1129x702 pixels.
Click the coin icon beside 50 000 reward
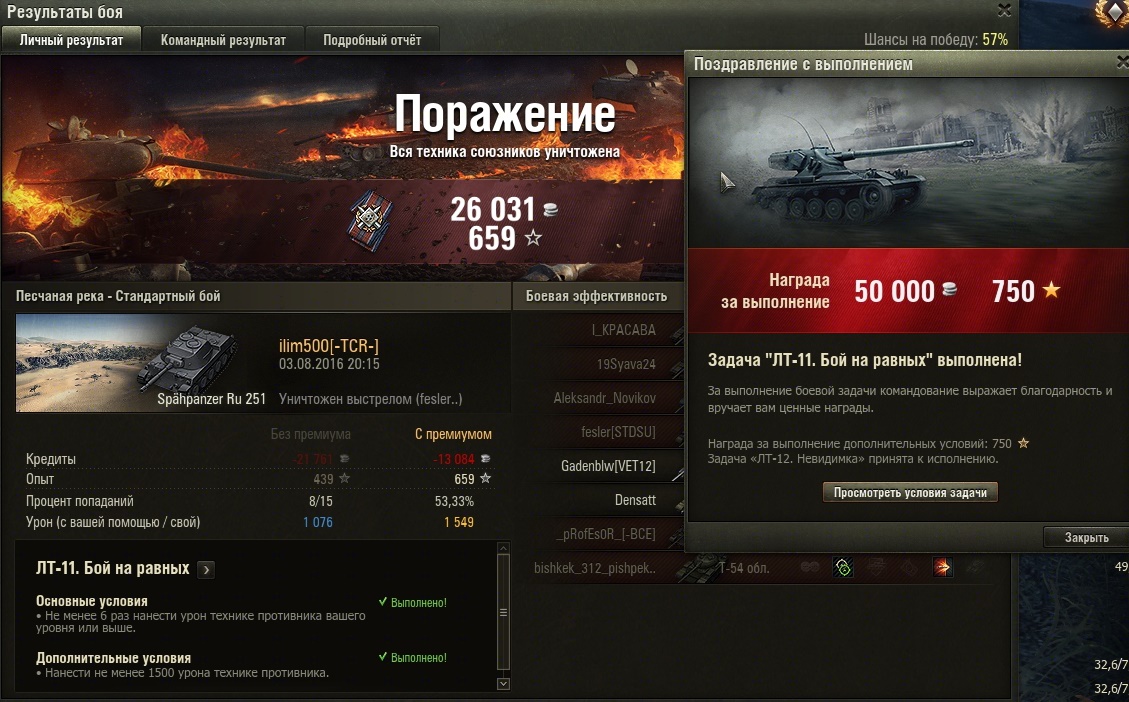pyautogui.click(x=950, y=290)
